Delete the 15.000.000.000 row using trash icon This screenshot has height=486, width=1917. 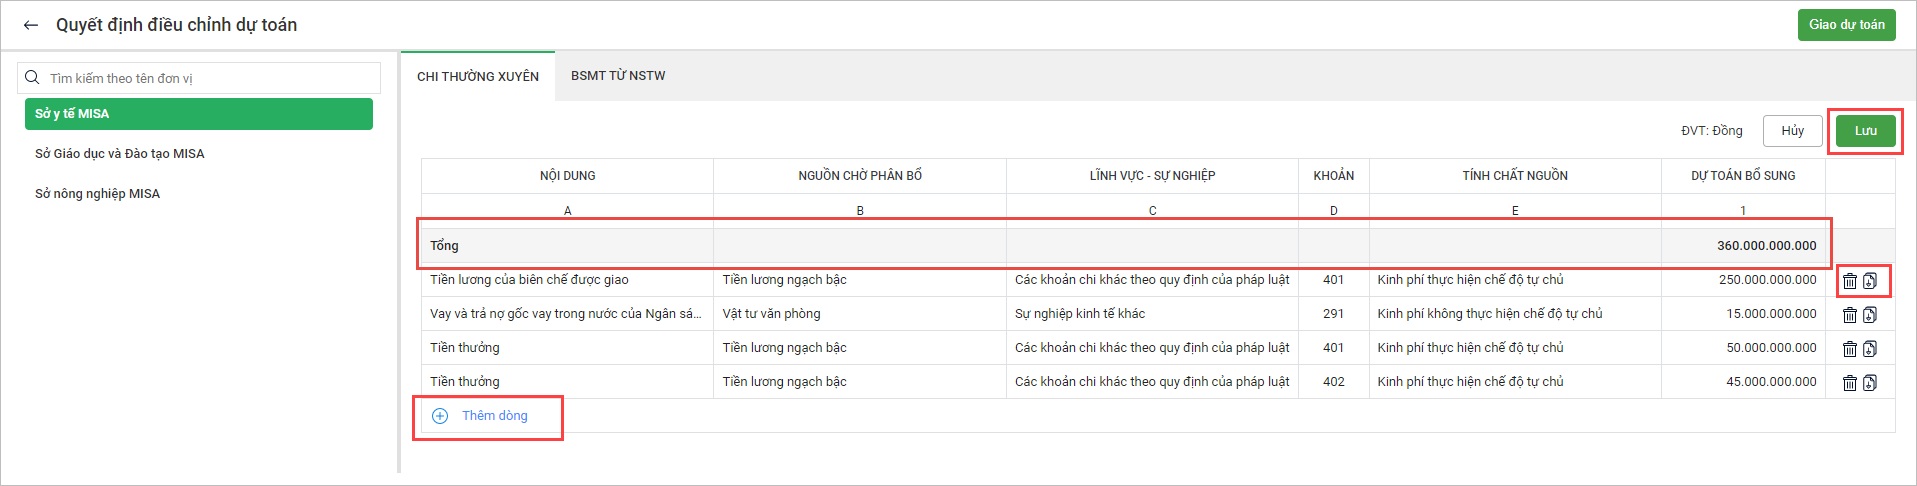(1849, 315)
